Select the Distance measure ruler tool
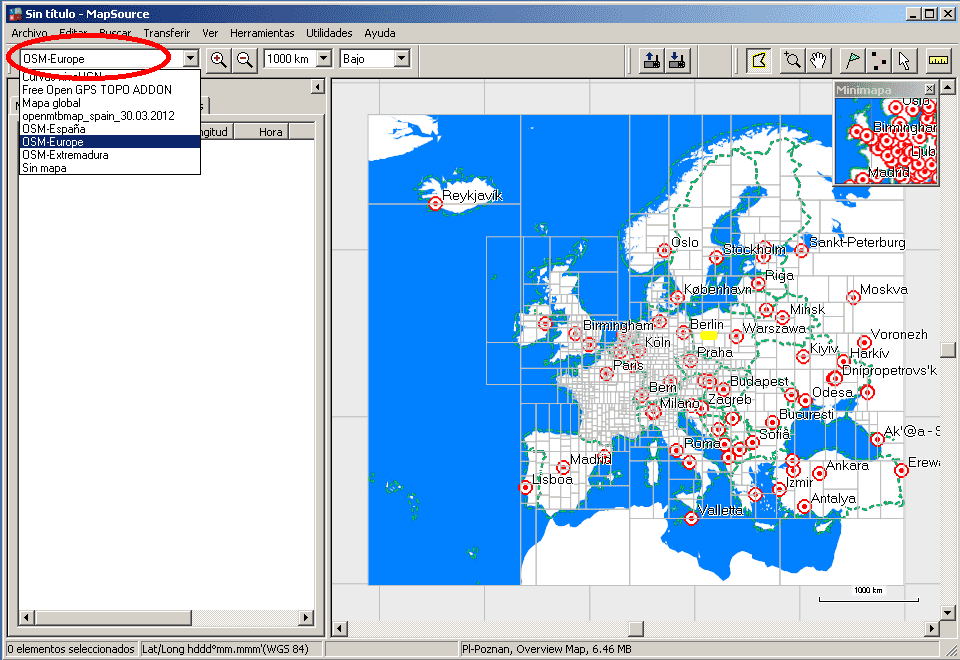960x660 pixels. tap(938, 60)
